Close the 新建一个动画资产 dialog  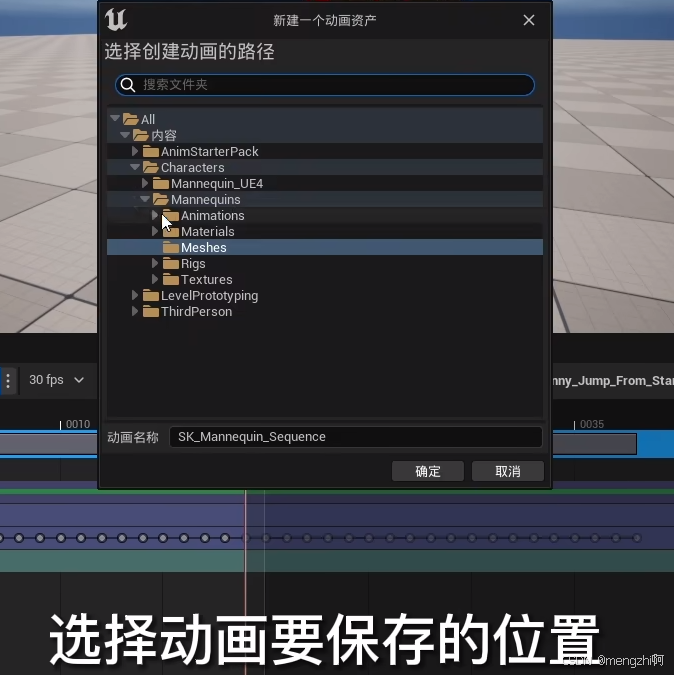[529, 20]
